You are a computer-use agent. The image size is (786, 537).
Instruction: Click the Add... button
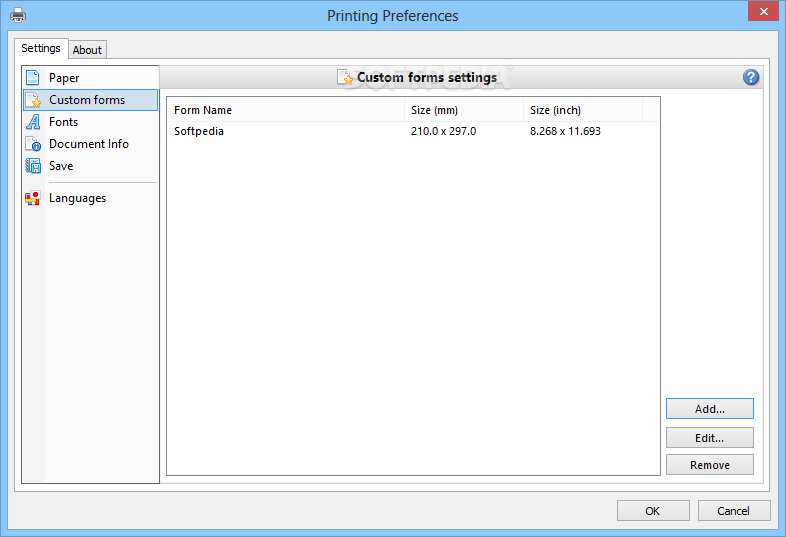tap(709, 409)
